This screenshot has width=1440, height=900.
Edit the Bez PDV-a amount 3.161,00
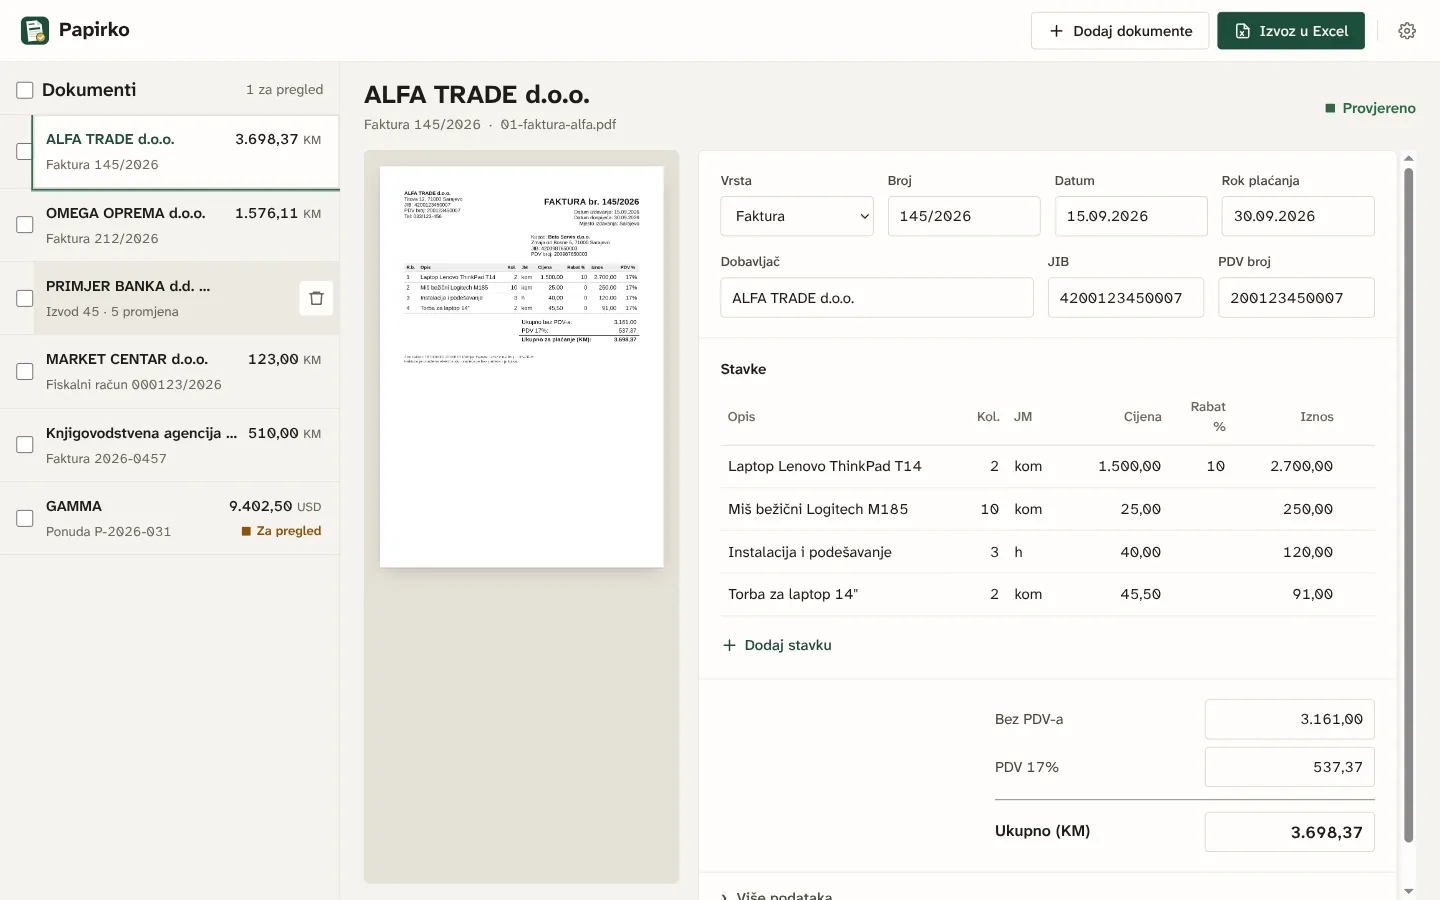1290,719
